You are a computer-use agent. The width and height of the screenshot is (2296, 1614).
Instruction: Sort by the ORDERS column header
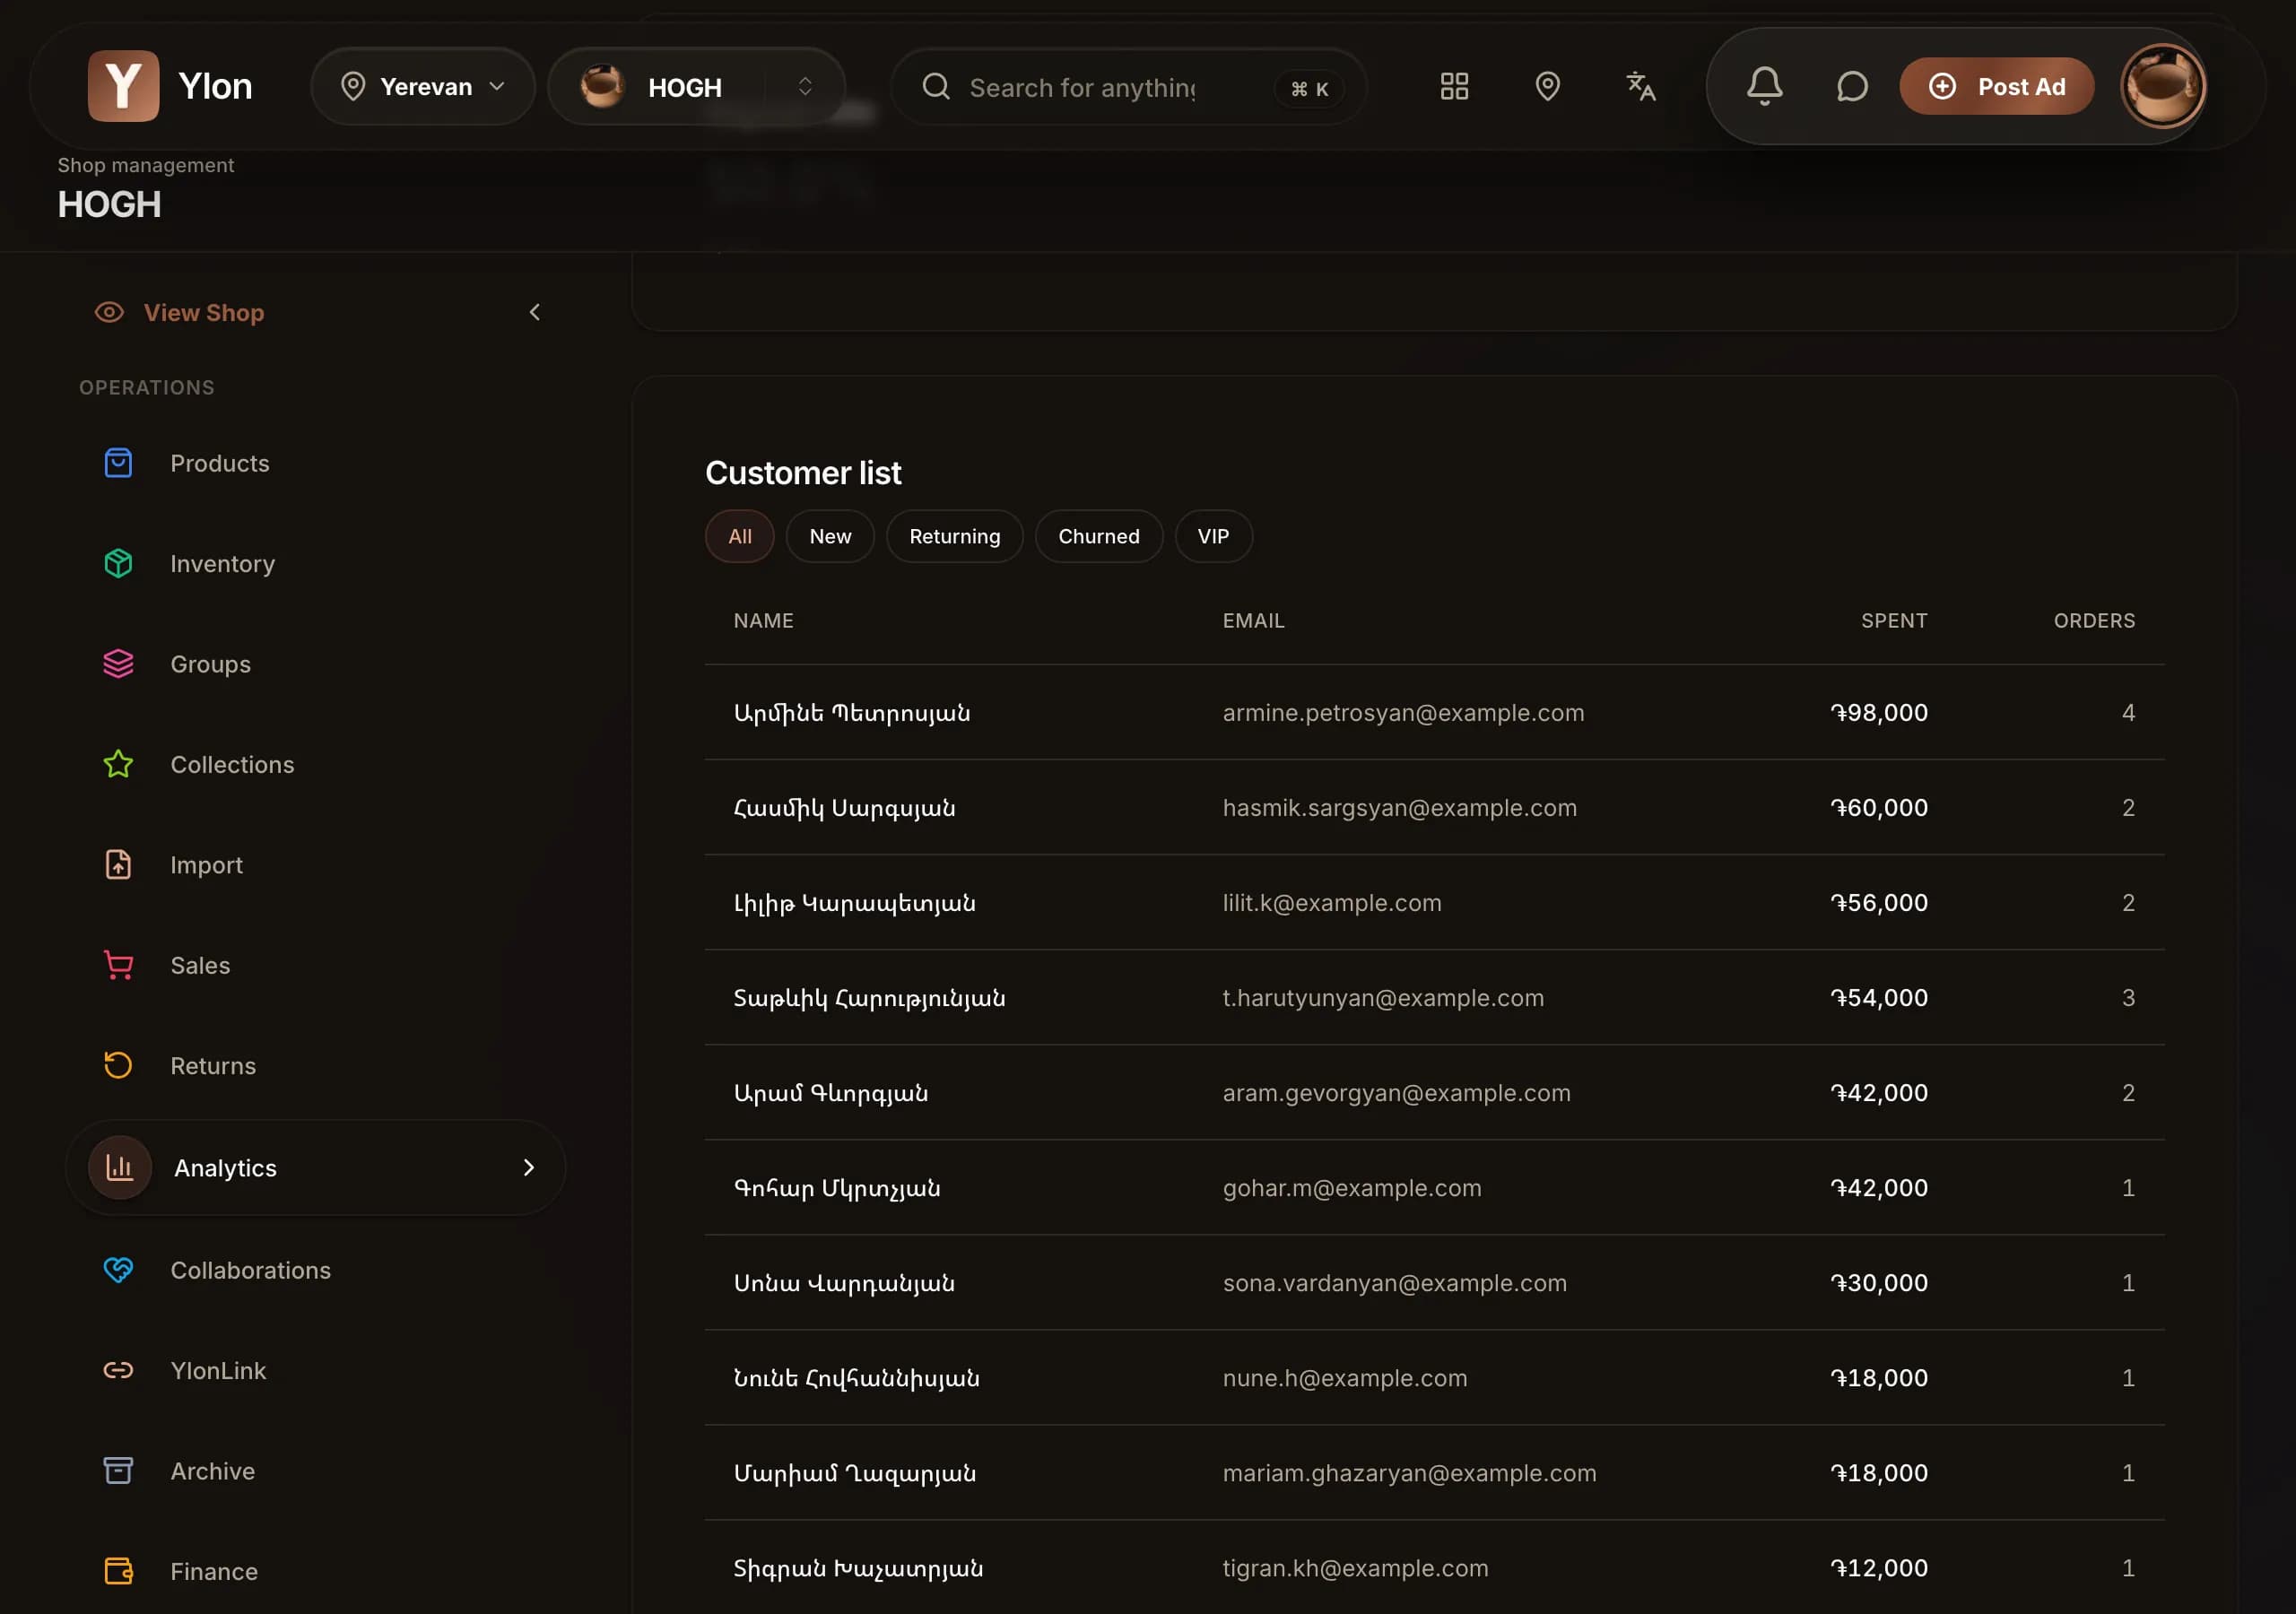tap(2094, 620)
